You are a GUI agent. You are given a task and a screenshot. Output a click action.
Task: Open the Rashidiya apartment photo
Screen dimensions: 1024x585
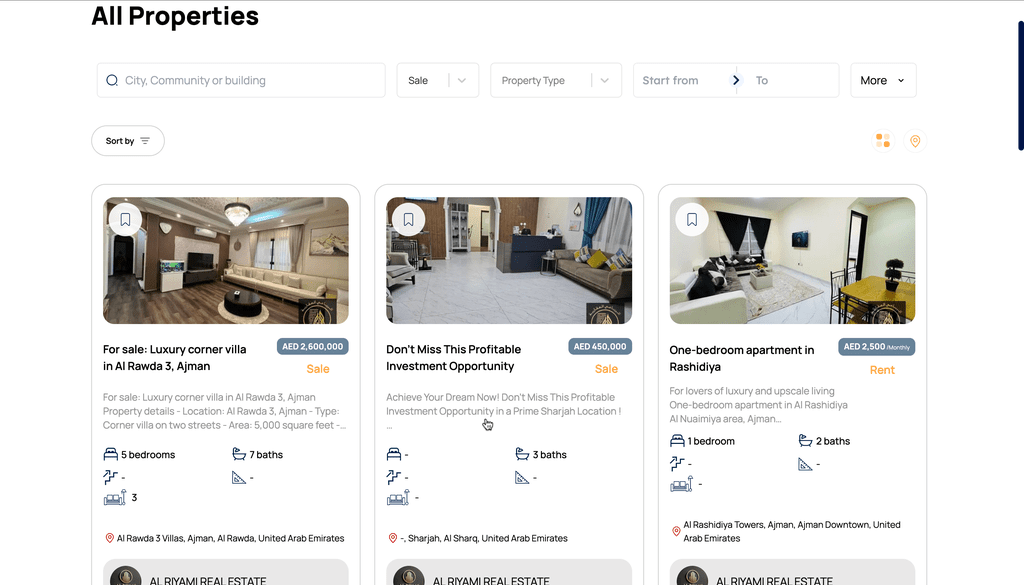click(792, 261)
